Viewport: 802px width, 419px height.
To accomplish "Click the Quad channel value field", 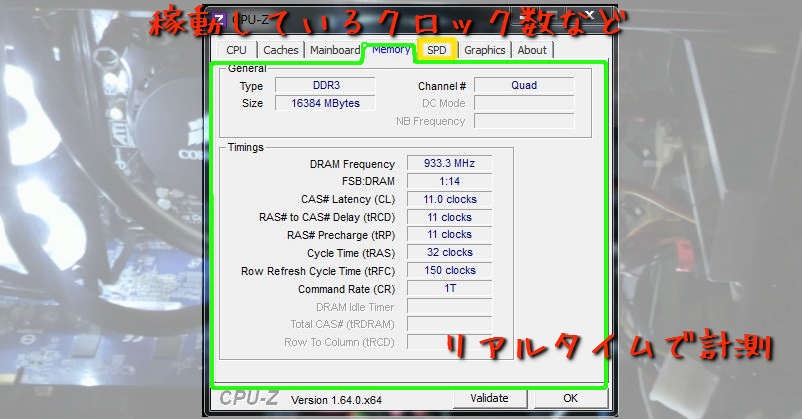I will click(524, 85).
